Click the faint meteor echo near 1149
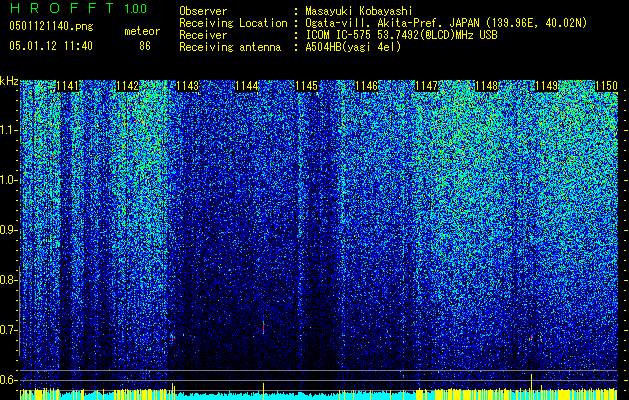 (532, 338)
